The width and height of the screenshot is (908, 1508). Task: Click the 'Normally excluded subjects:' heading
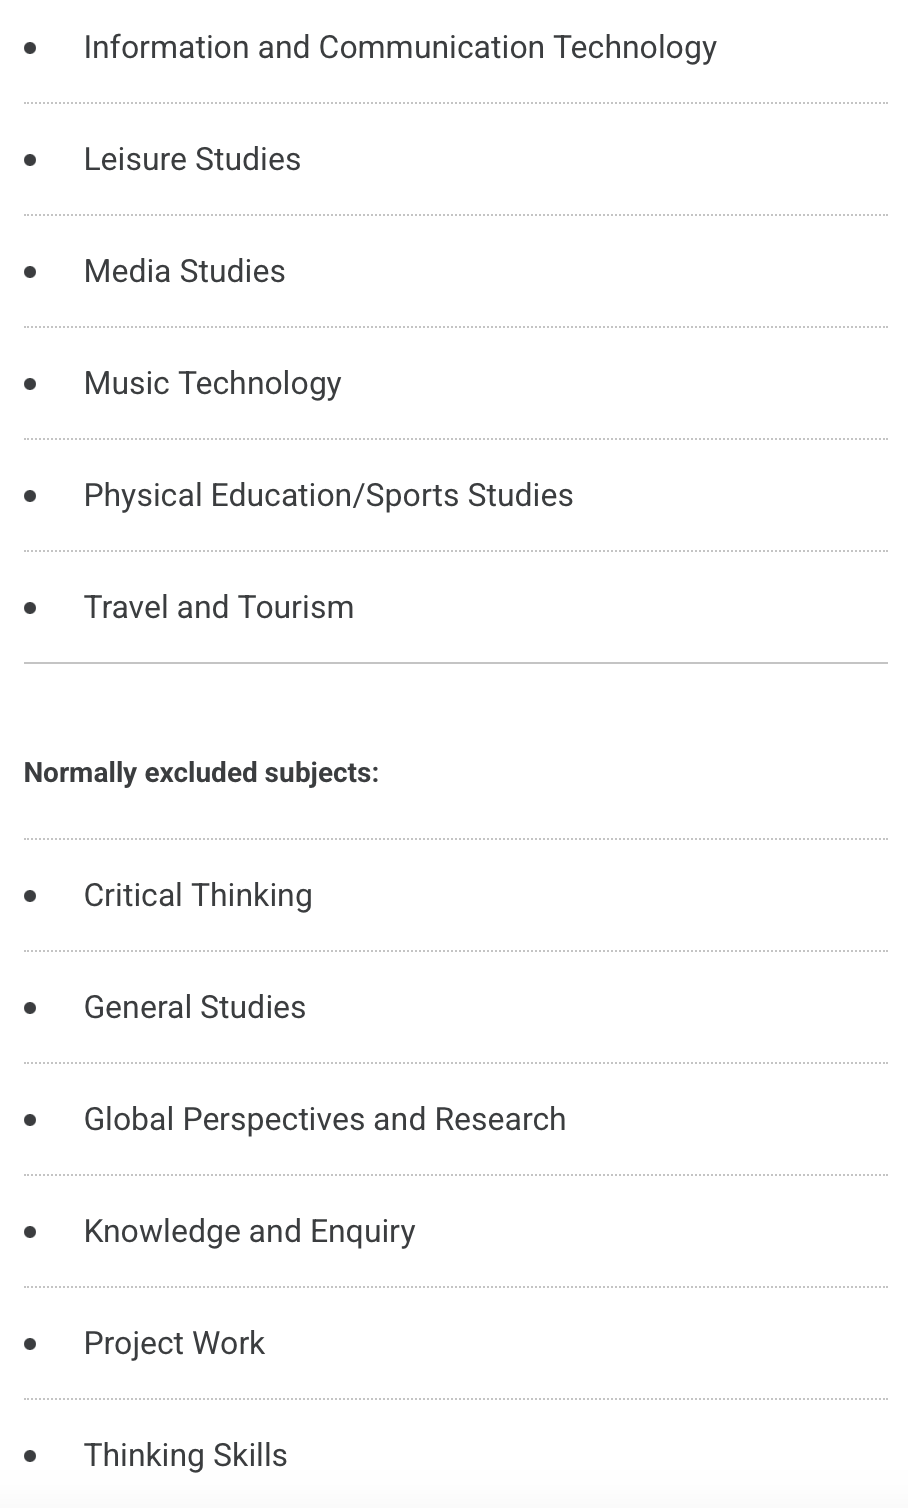click(x=201, y=773)
